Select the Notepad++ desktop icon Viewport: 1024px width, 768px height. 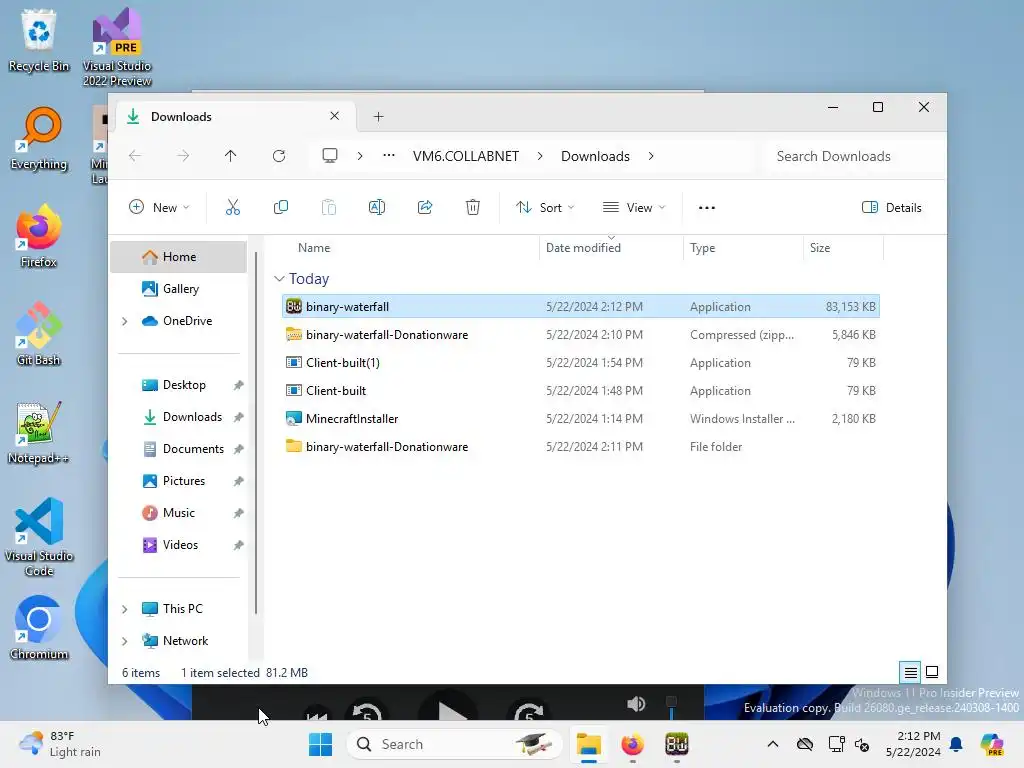coord(39,432)
